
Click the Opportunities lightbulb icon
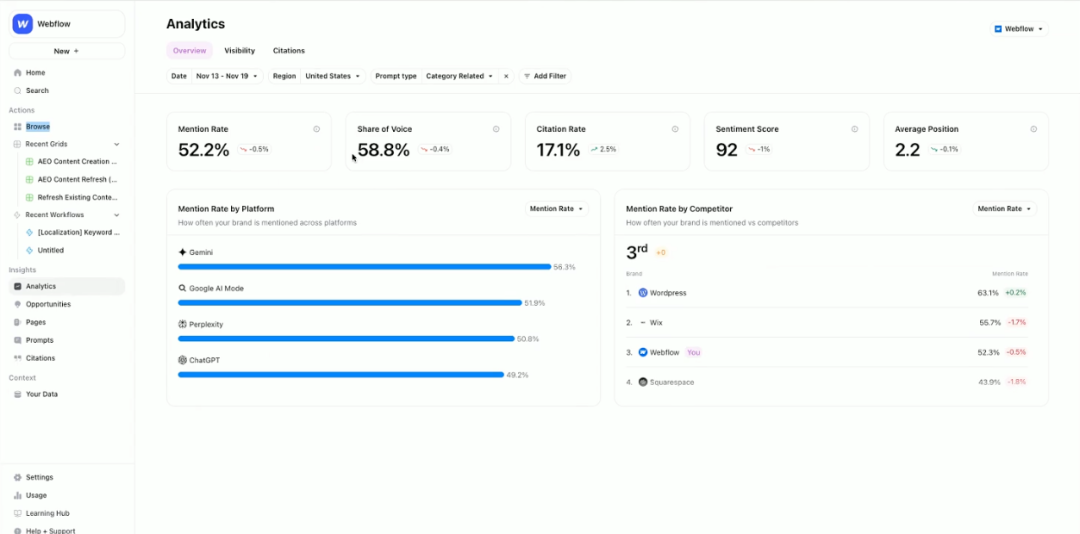coord(17,304)
